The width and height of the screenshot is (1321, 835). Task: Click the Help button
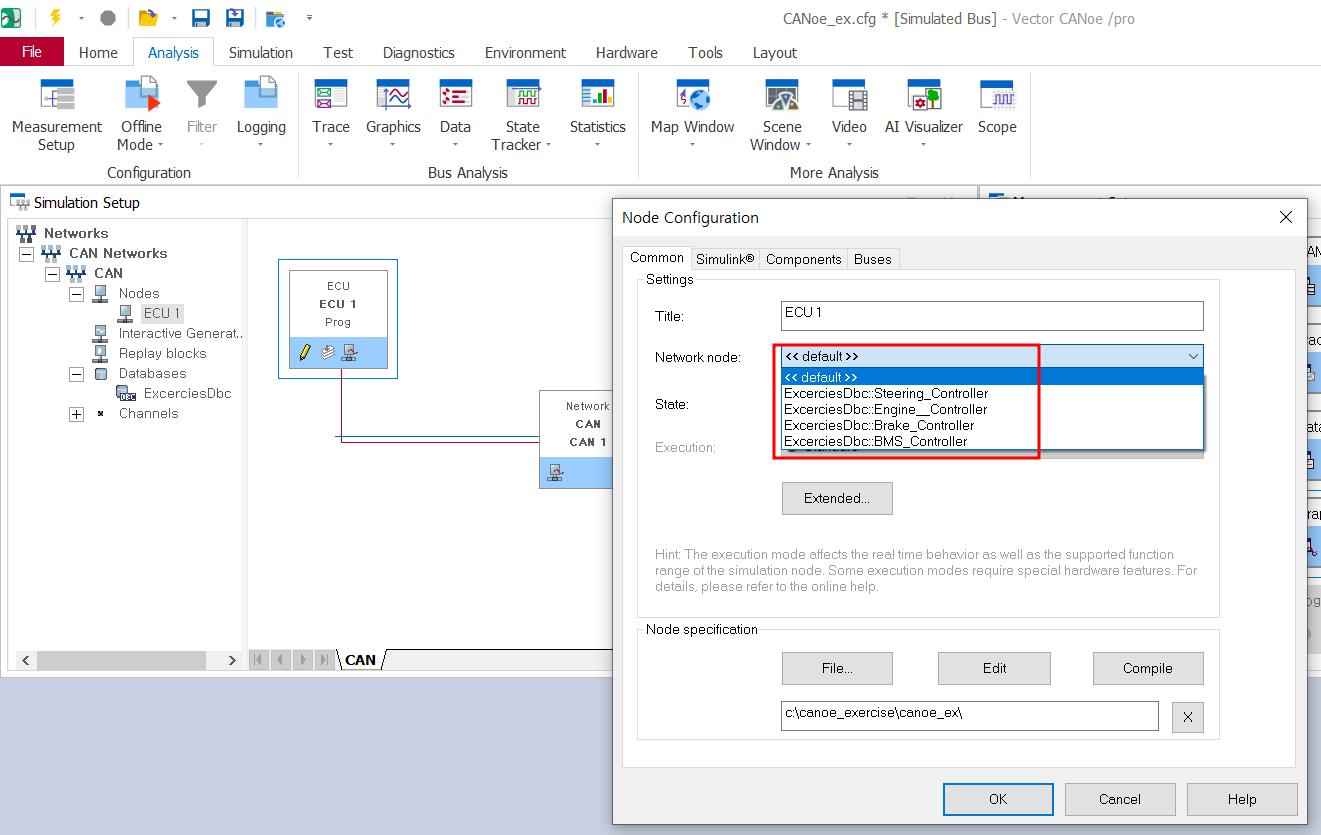coord(1241,799)
